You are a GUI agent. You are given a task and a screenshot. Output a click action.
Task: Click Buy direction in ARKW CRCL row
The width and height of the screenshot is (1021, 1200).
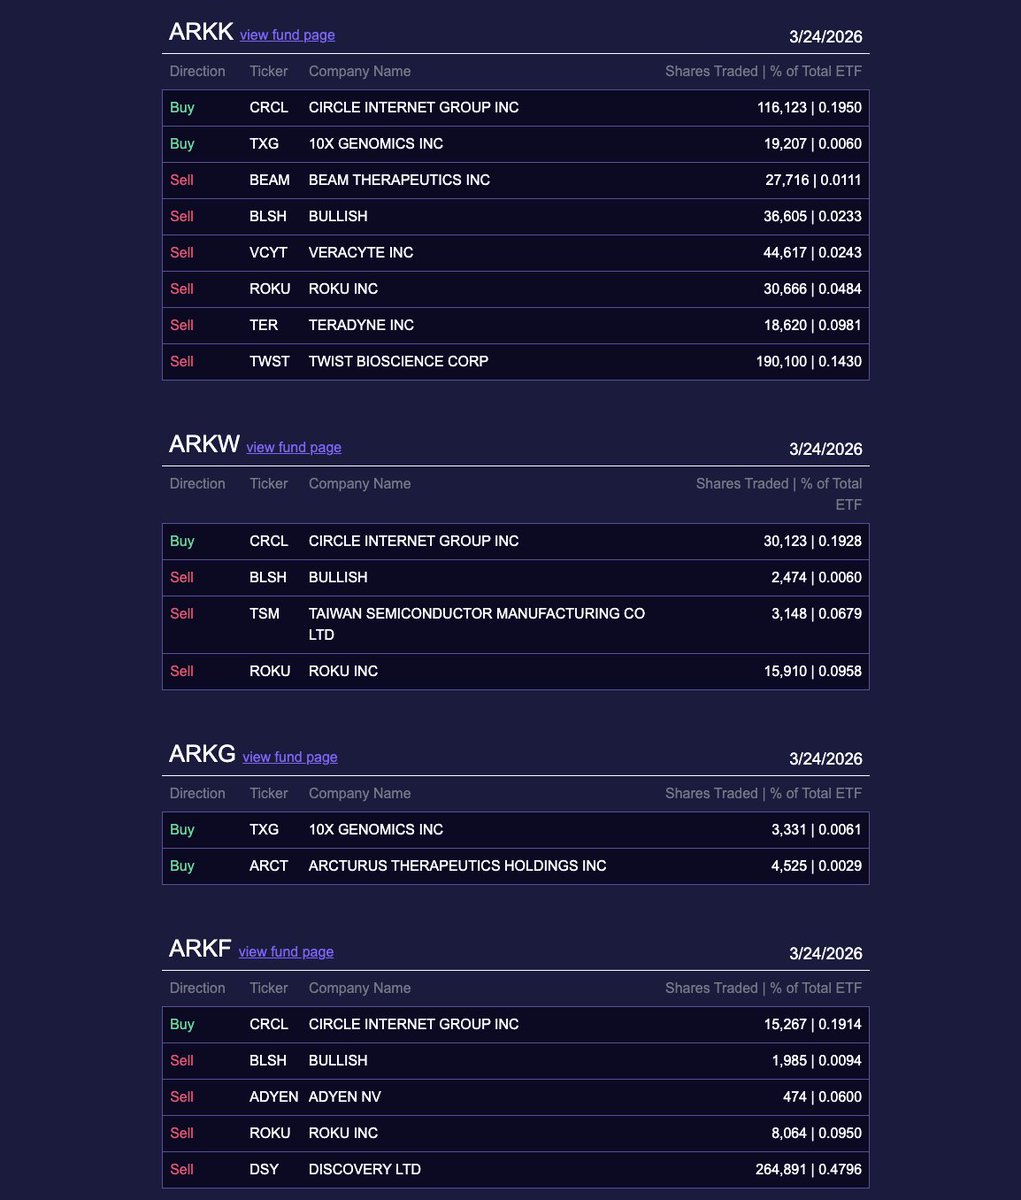pyautogui.click(x=182, y=541)
